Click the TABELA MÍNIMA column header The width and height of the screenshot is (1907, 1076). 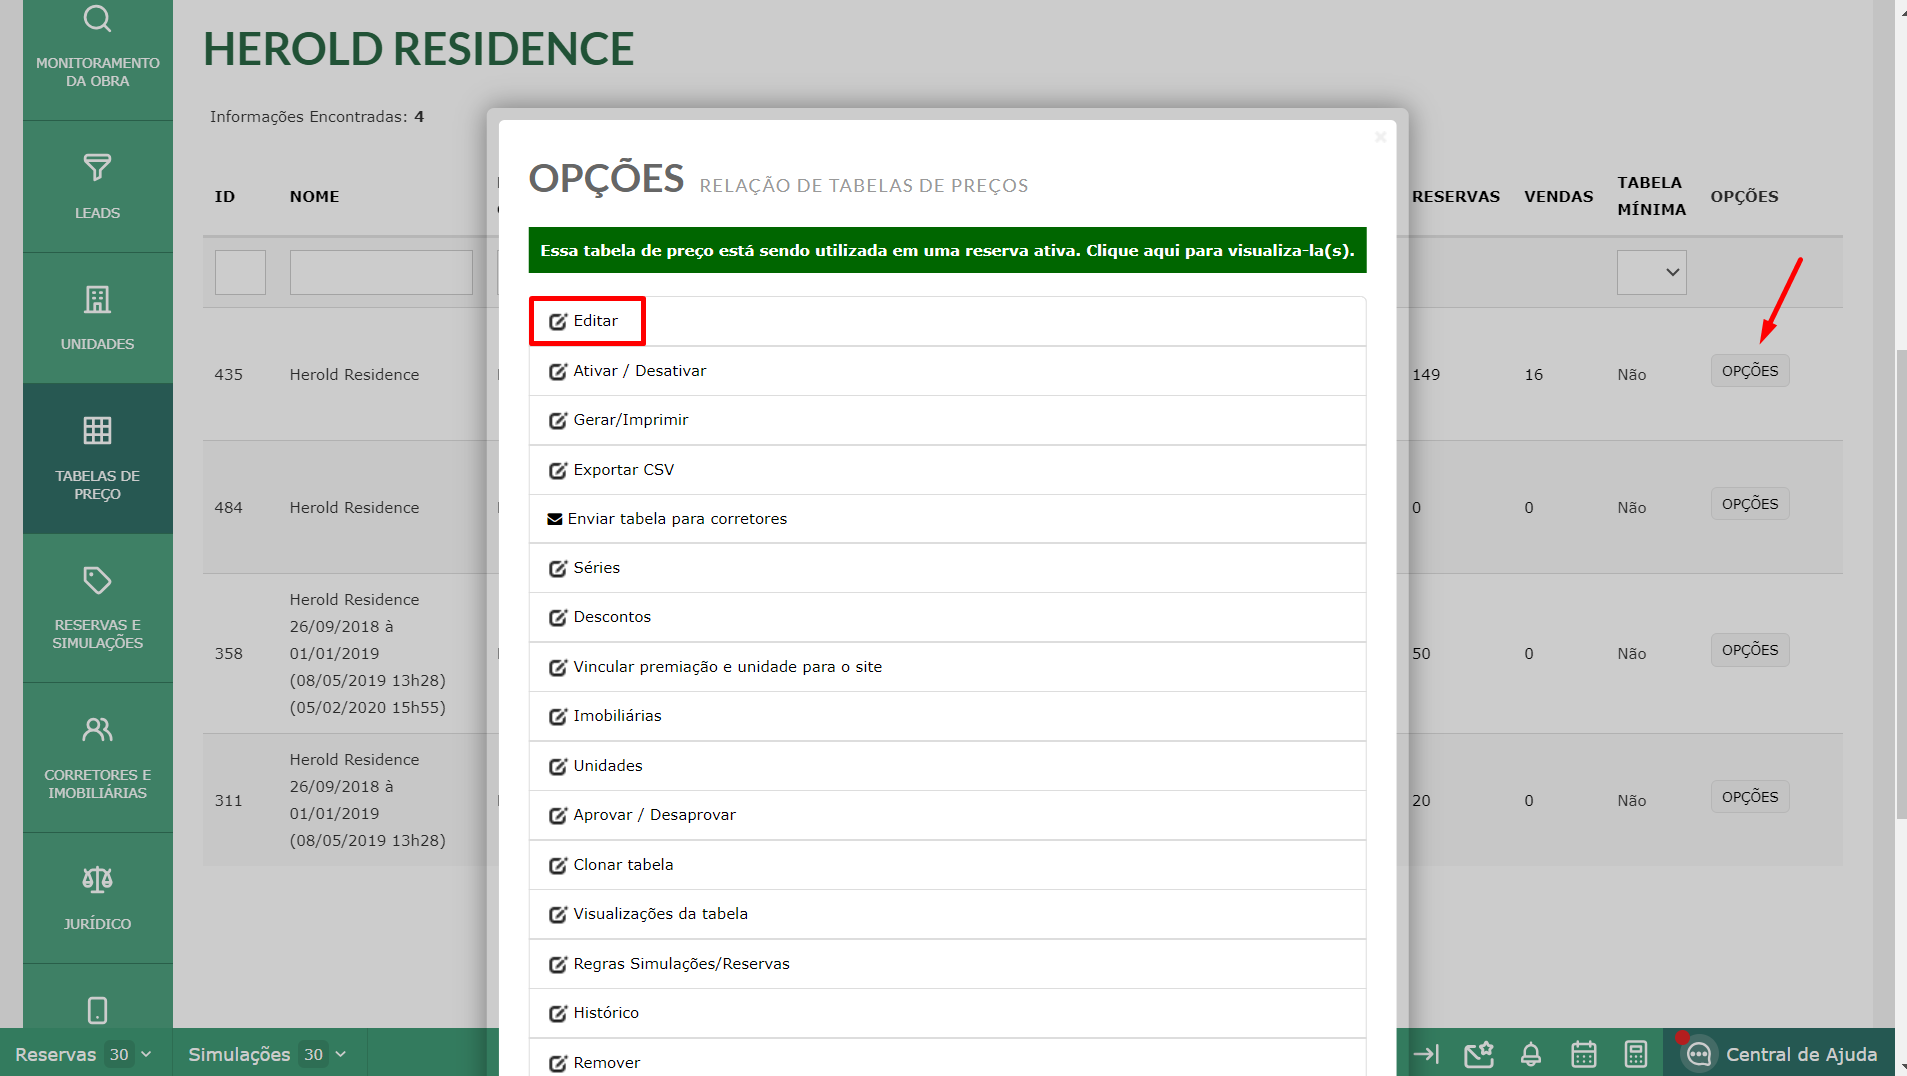tap(1651, 196)
